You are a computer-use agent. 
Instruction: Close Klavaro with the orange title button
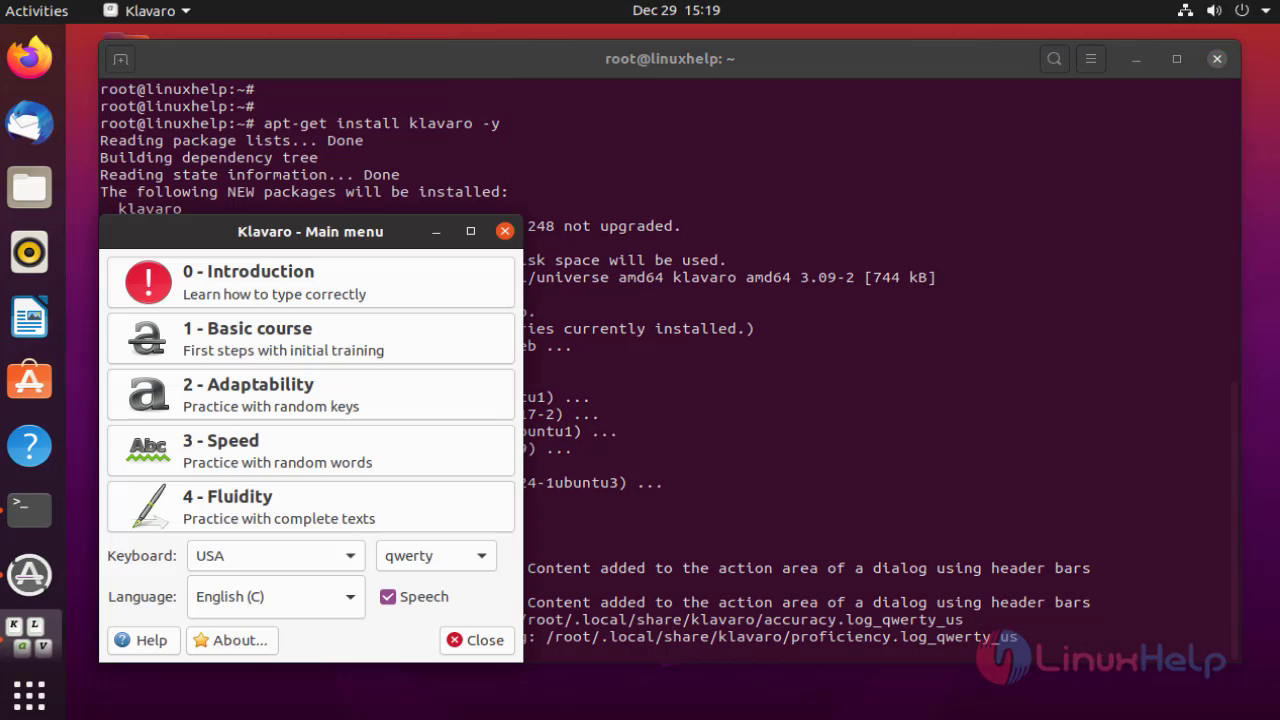(x=505, y=231)
